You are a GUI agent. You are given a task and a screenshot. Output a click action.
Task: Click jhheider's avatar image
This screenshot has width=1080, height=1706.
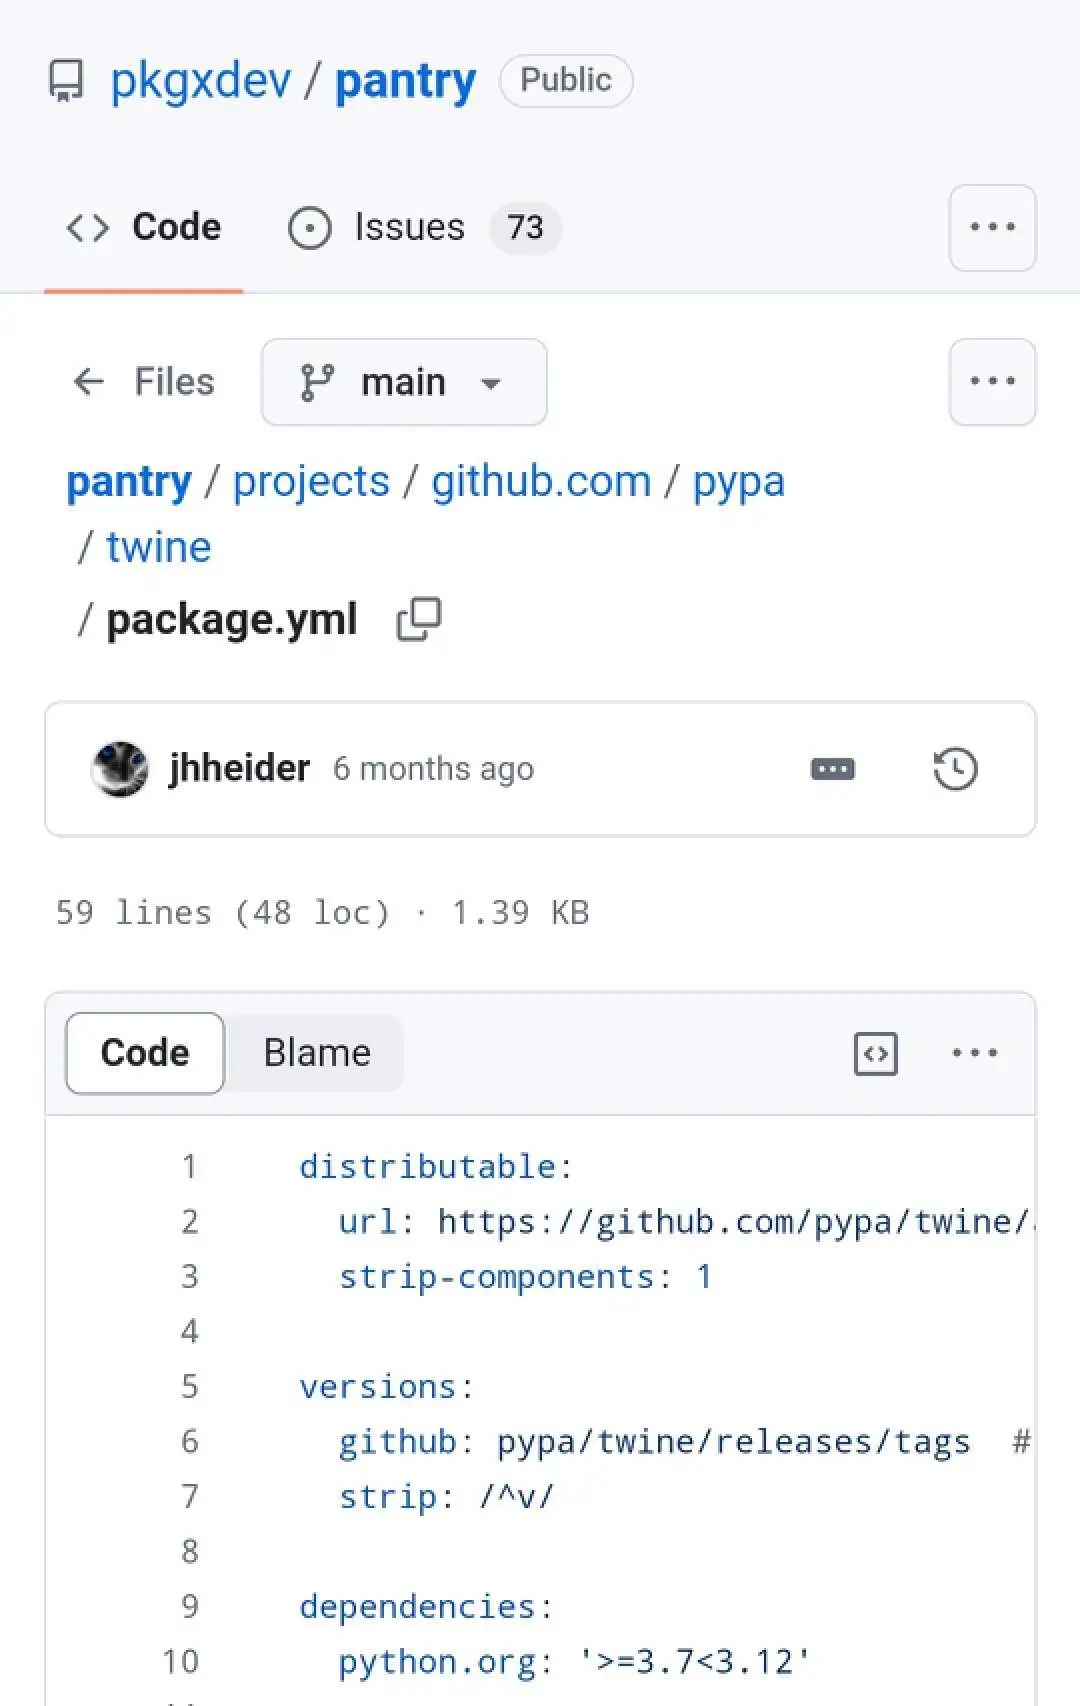(x=120, y=769)
